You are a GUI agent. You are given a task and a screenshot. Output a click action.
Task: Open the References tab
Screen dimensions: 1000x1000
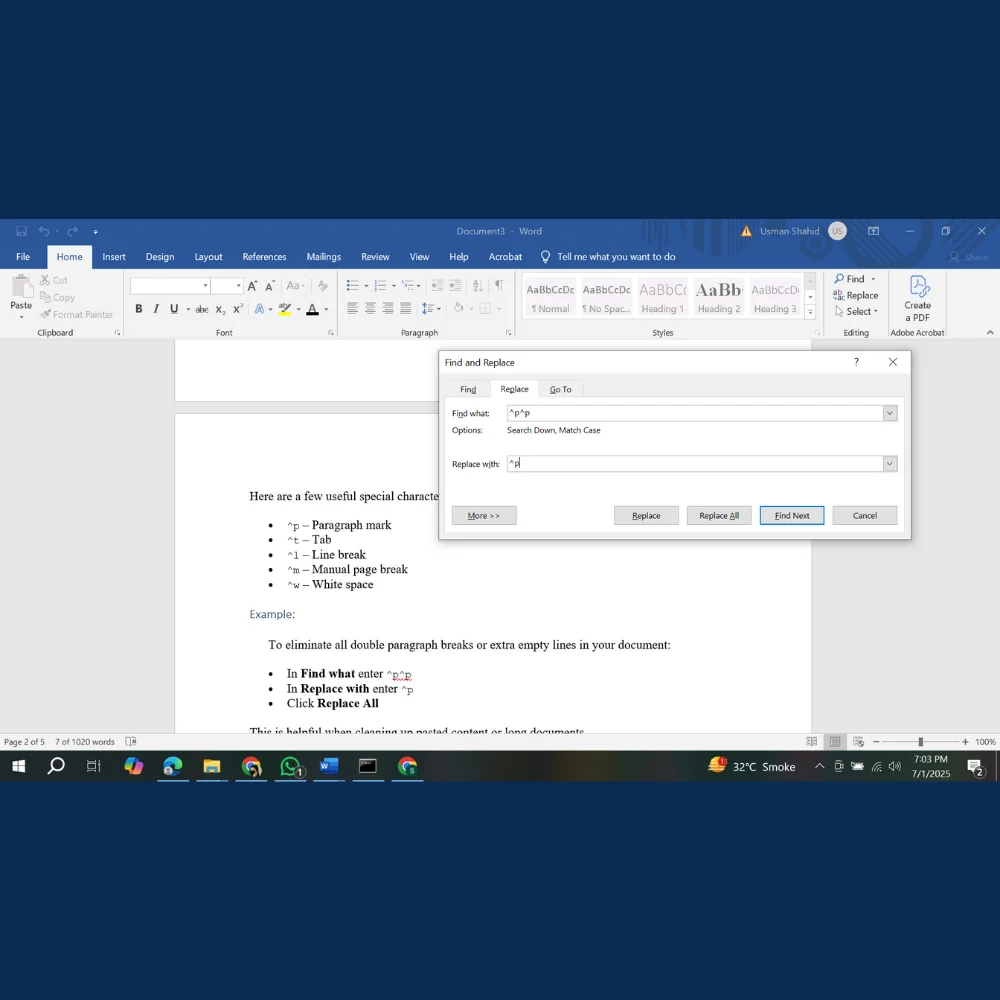point(264,256)
